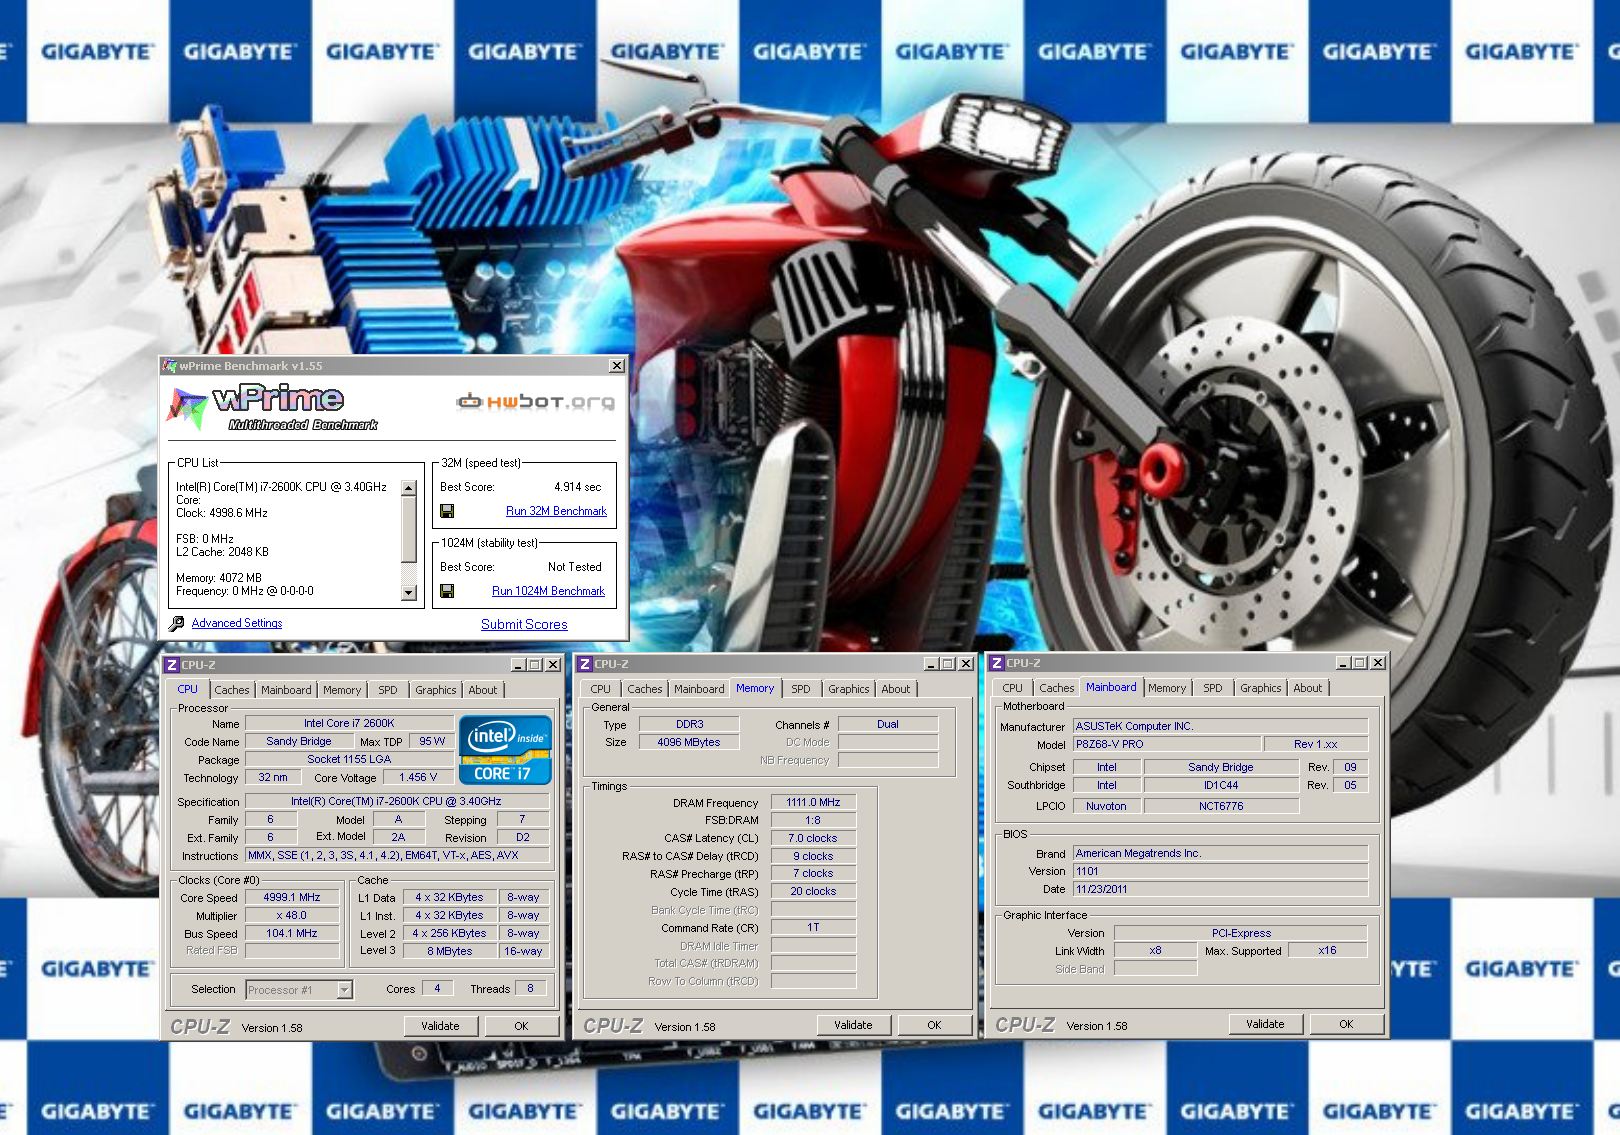
Task: Run the 1024M Benchmark
Action: tap(548, 591)
